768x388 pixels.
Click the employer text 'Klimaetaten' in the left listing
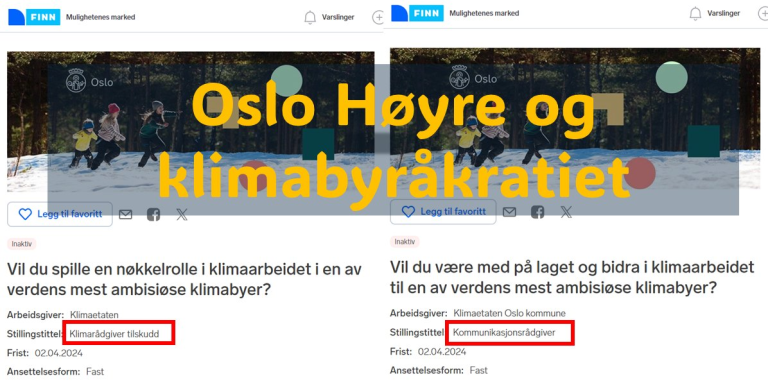[94, 315]
